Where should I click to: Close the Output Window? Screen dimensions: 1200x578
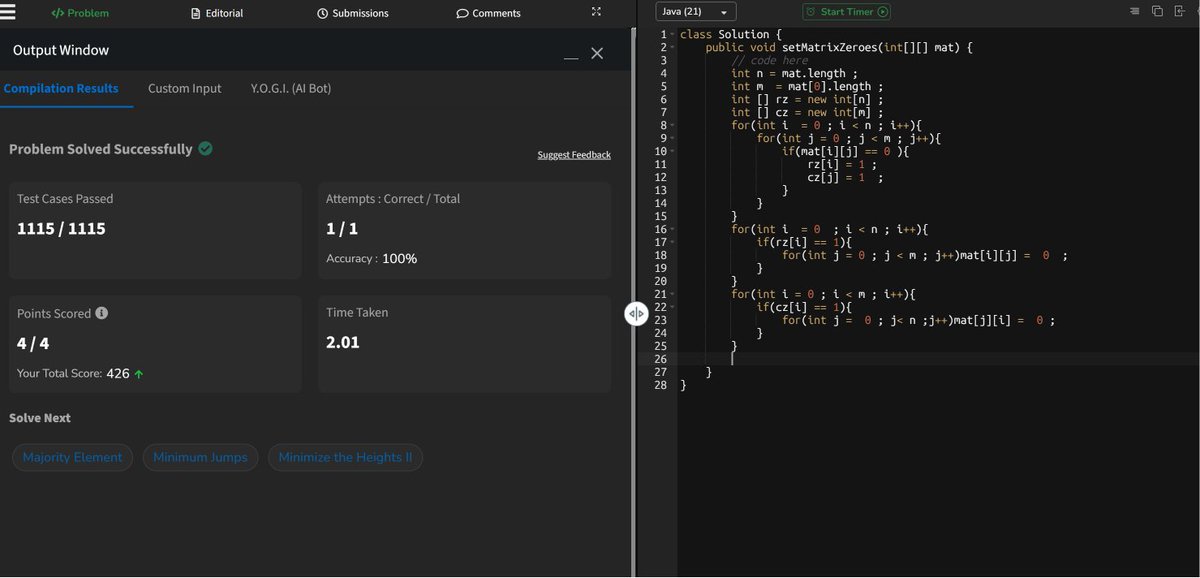597,53
